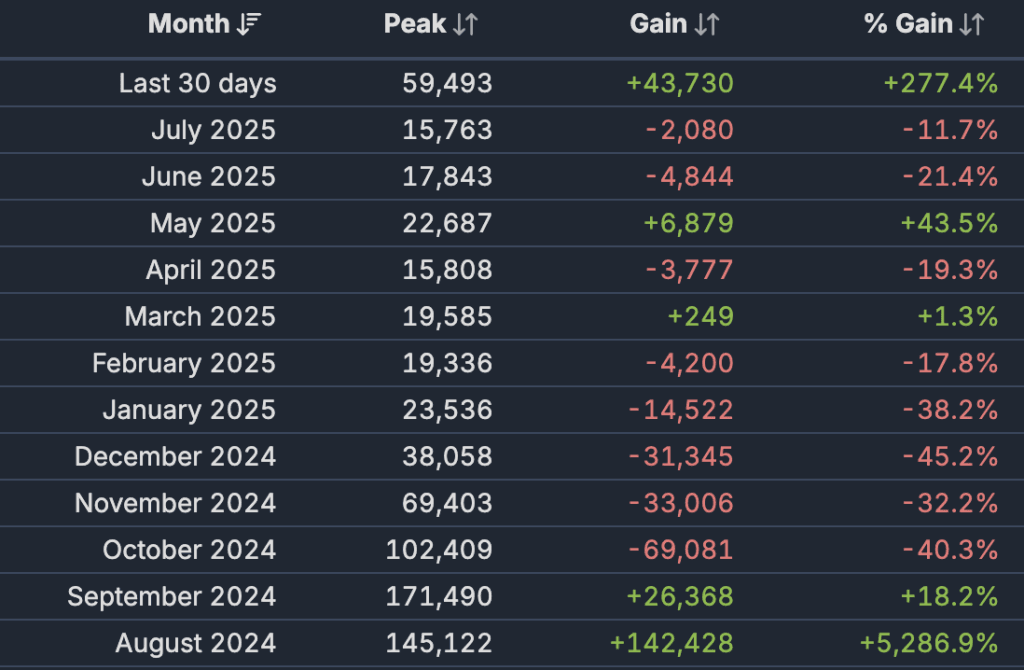Click the October 2024 peak value 102,409
Image resolution: width=1024 pixels, height=670 pixels.
[x=439, y=550]
